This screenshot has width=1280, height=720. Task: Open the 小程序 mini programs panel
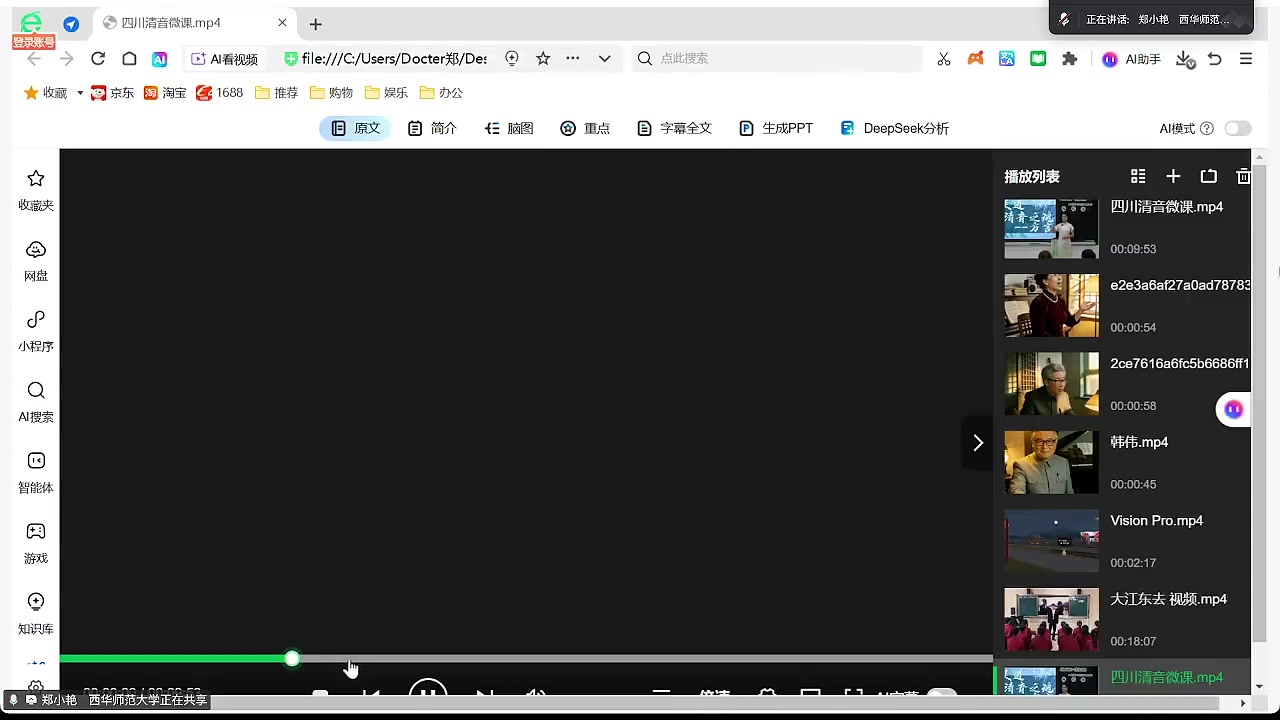36,331
